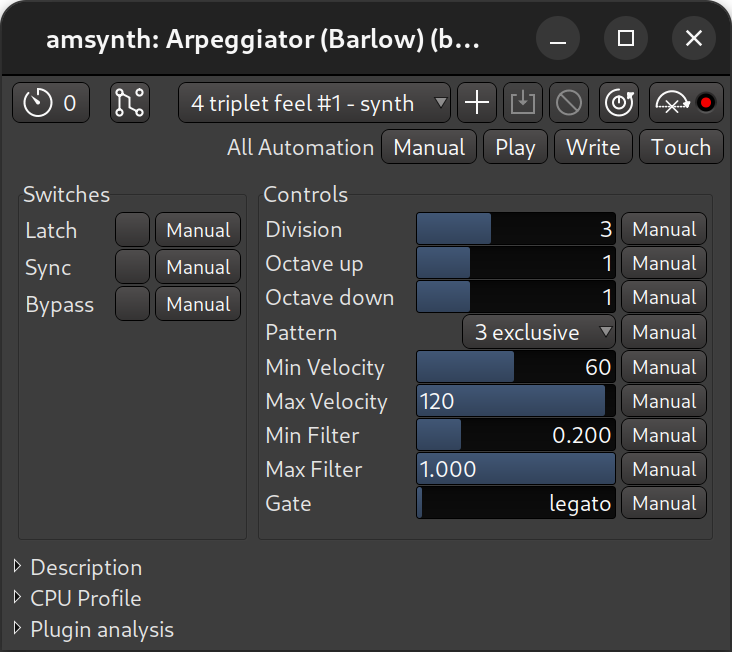Minimize the amsynth Arpeggiator window
This screenshot has height=652, width=732.
pos(558,38)
